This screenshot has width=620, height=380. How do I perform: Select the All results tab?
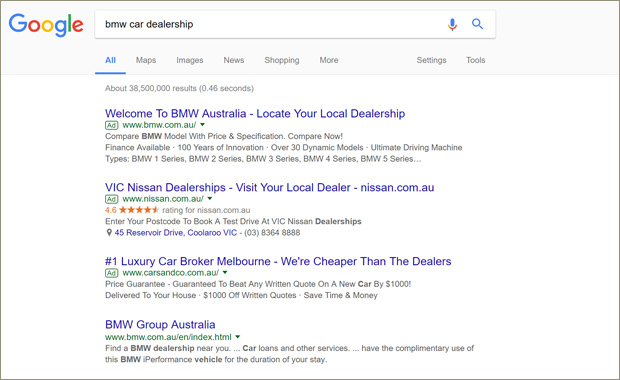coord(110,60)
